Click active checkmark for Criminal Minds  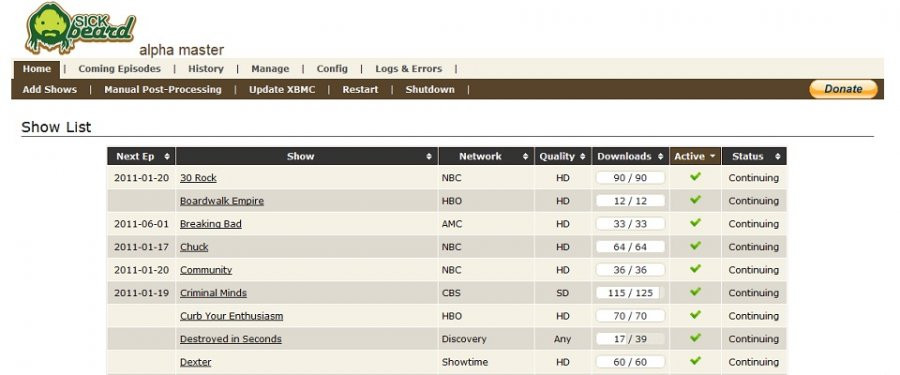click(695, 291)
